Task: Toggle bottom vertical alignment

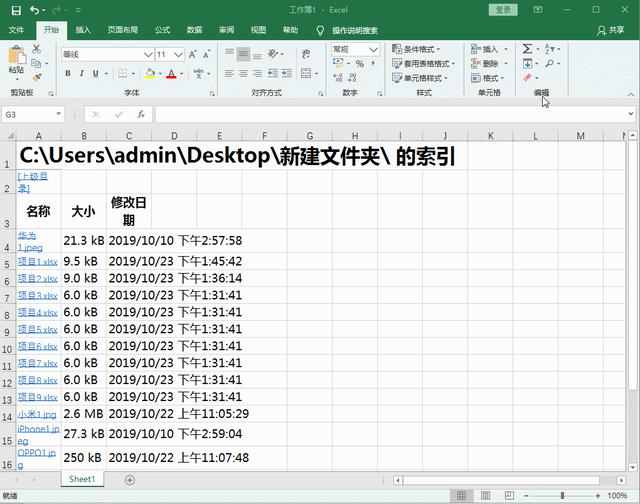Action: tap(257, 54)
